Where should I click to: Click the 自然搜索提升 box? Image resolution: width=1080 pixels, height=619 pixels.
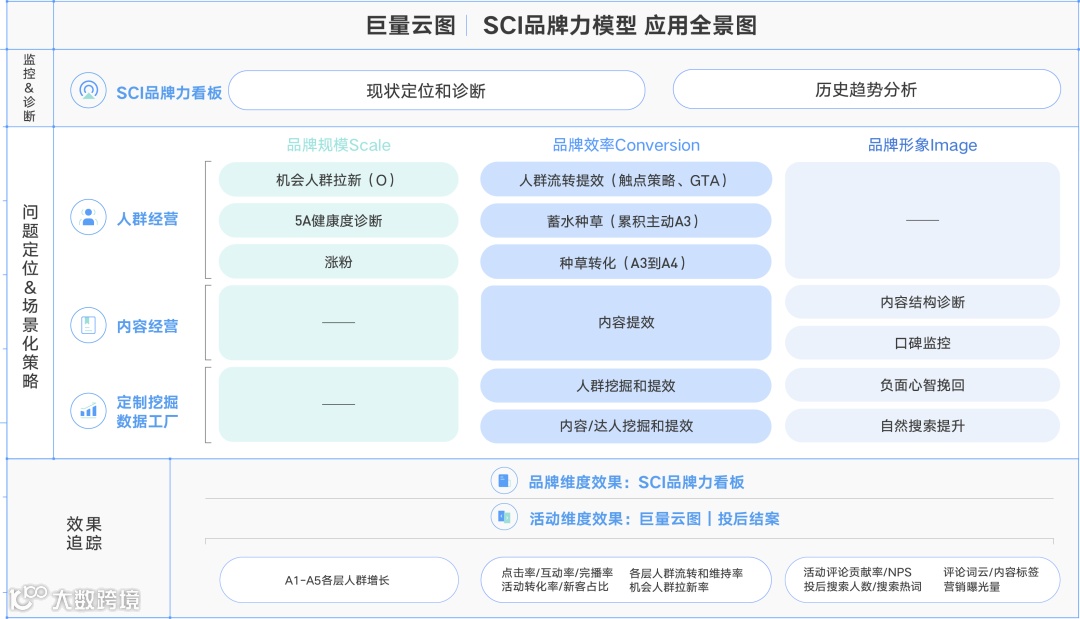[922, 426]
